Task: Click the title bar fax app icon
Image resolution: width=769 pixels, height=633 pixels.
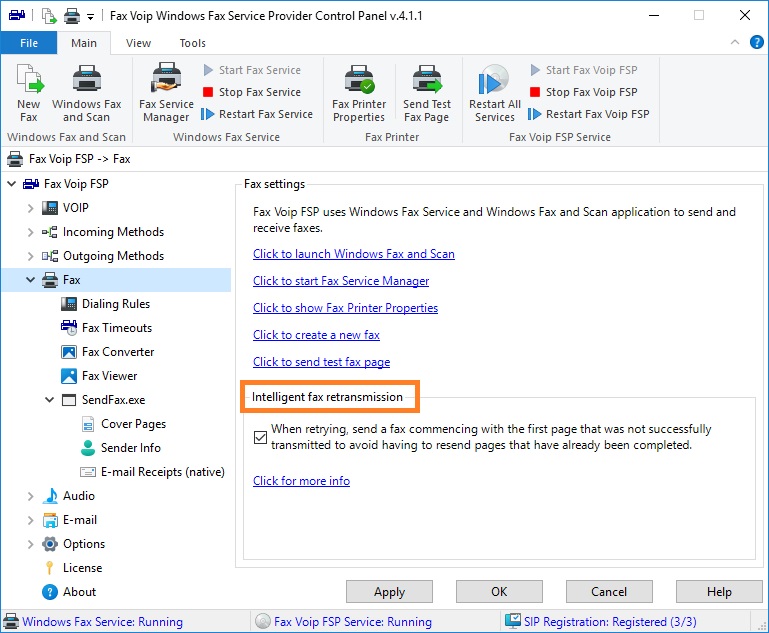Action: tap(17, 16)
